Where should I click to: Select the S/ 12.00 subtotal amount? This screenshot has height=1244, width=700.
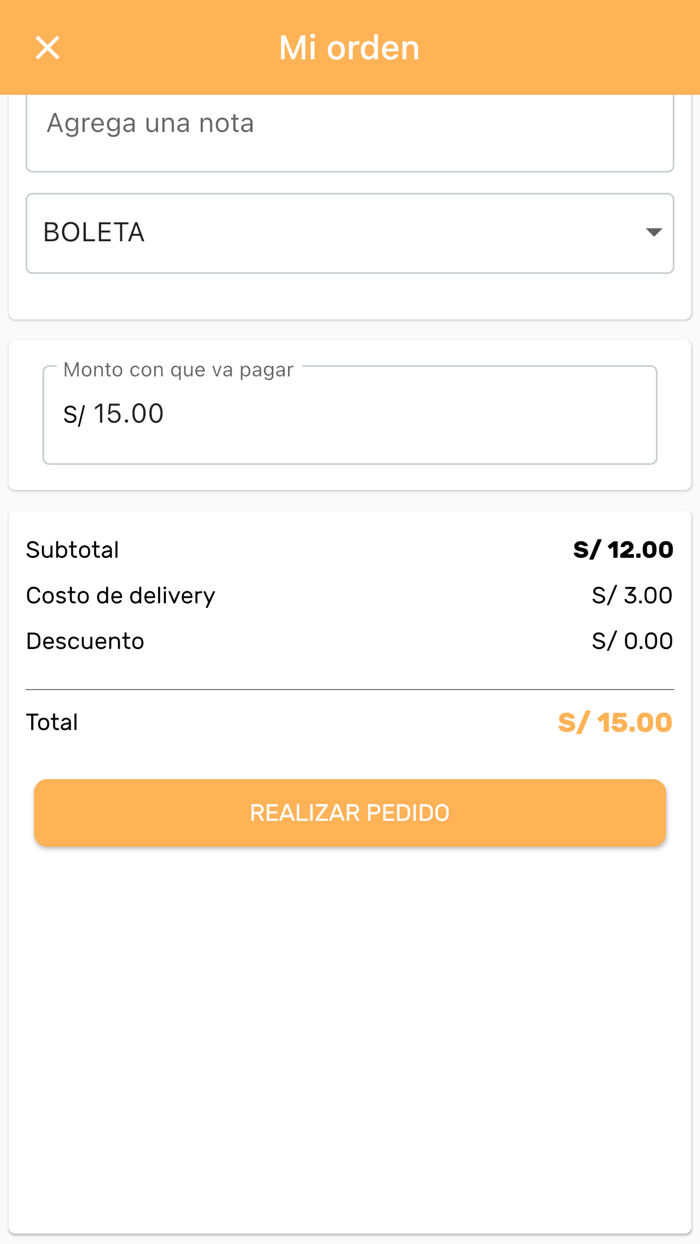click(623, 550)
